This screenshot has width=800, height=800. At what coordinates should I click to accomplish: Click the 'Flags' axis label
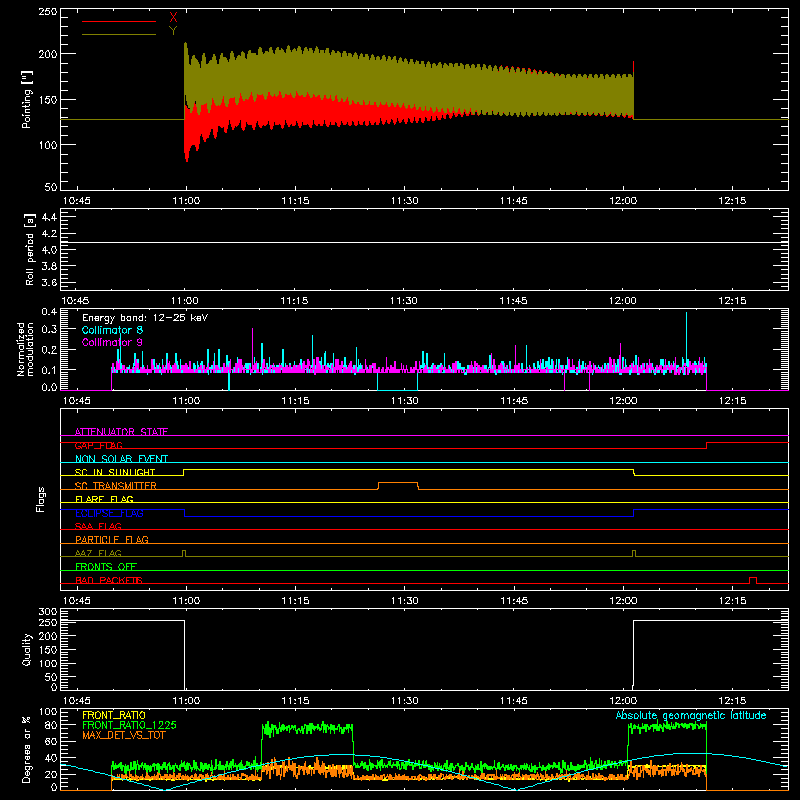[40, 499]
